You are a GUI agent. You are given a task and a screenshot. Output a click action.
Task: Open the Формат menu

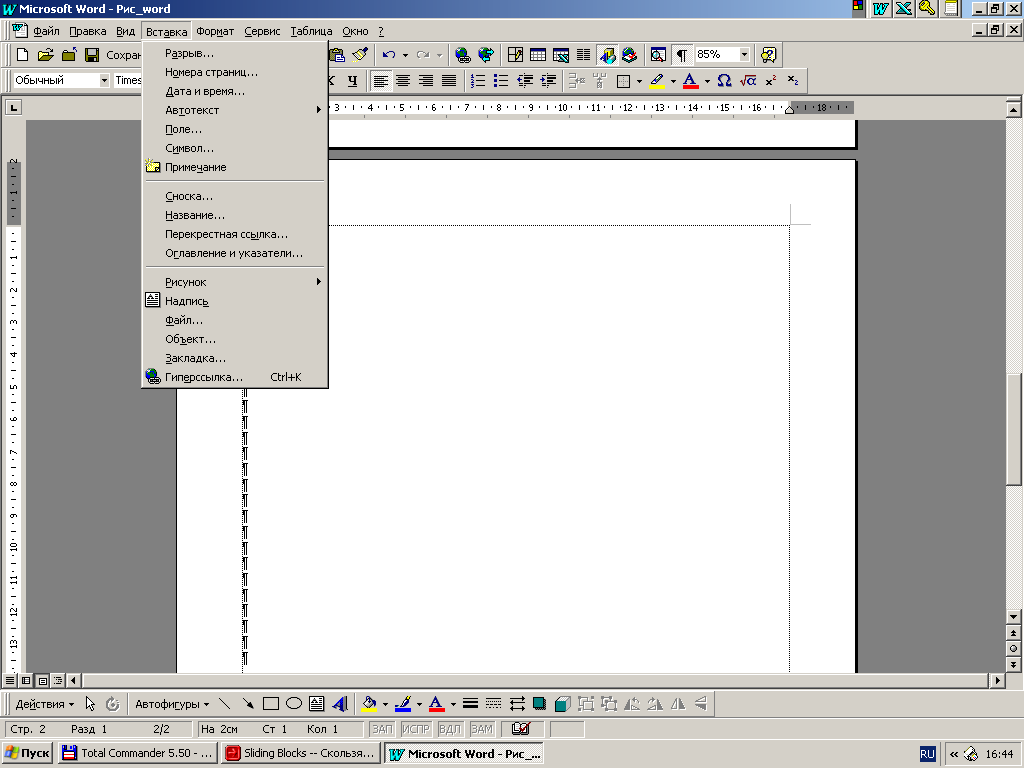[215, 31]
